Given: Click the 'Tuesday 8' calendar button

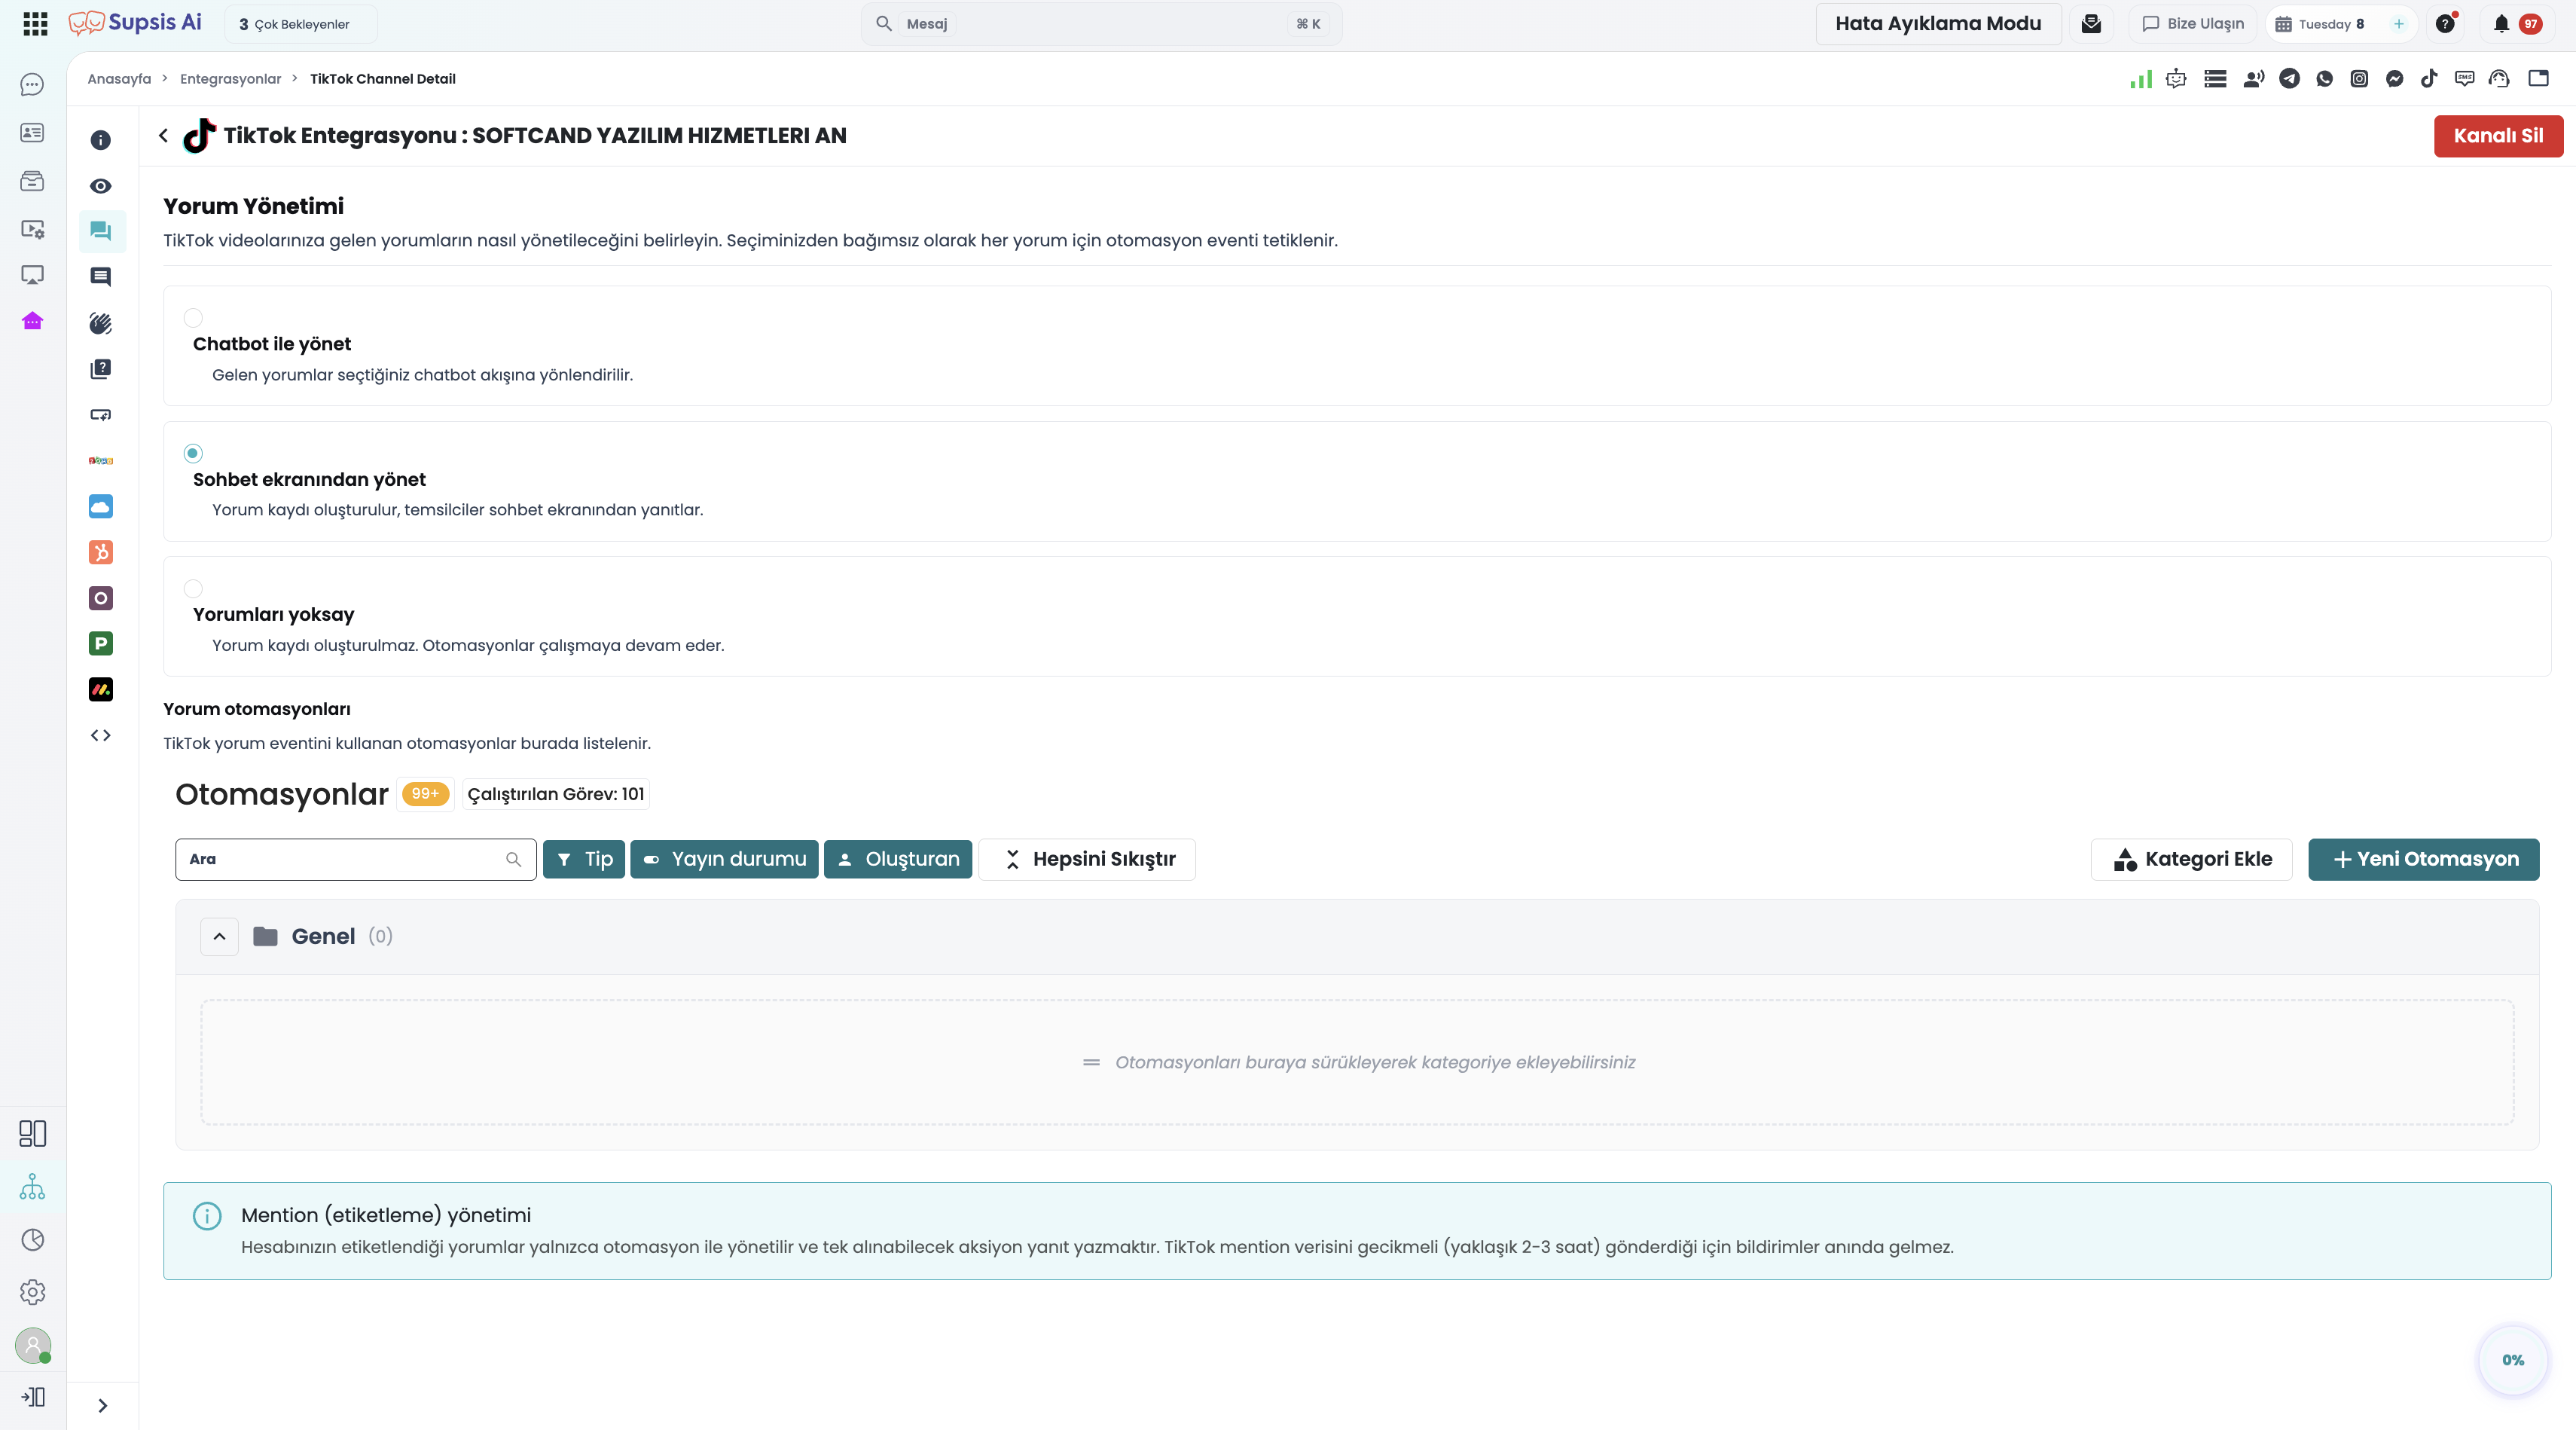Looking at the screenshot, I should (x=2320, y=24).
